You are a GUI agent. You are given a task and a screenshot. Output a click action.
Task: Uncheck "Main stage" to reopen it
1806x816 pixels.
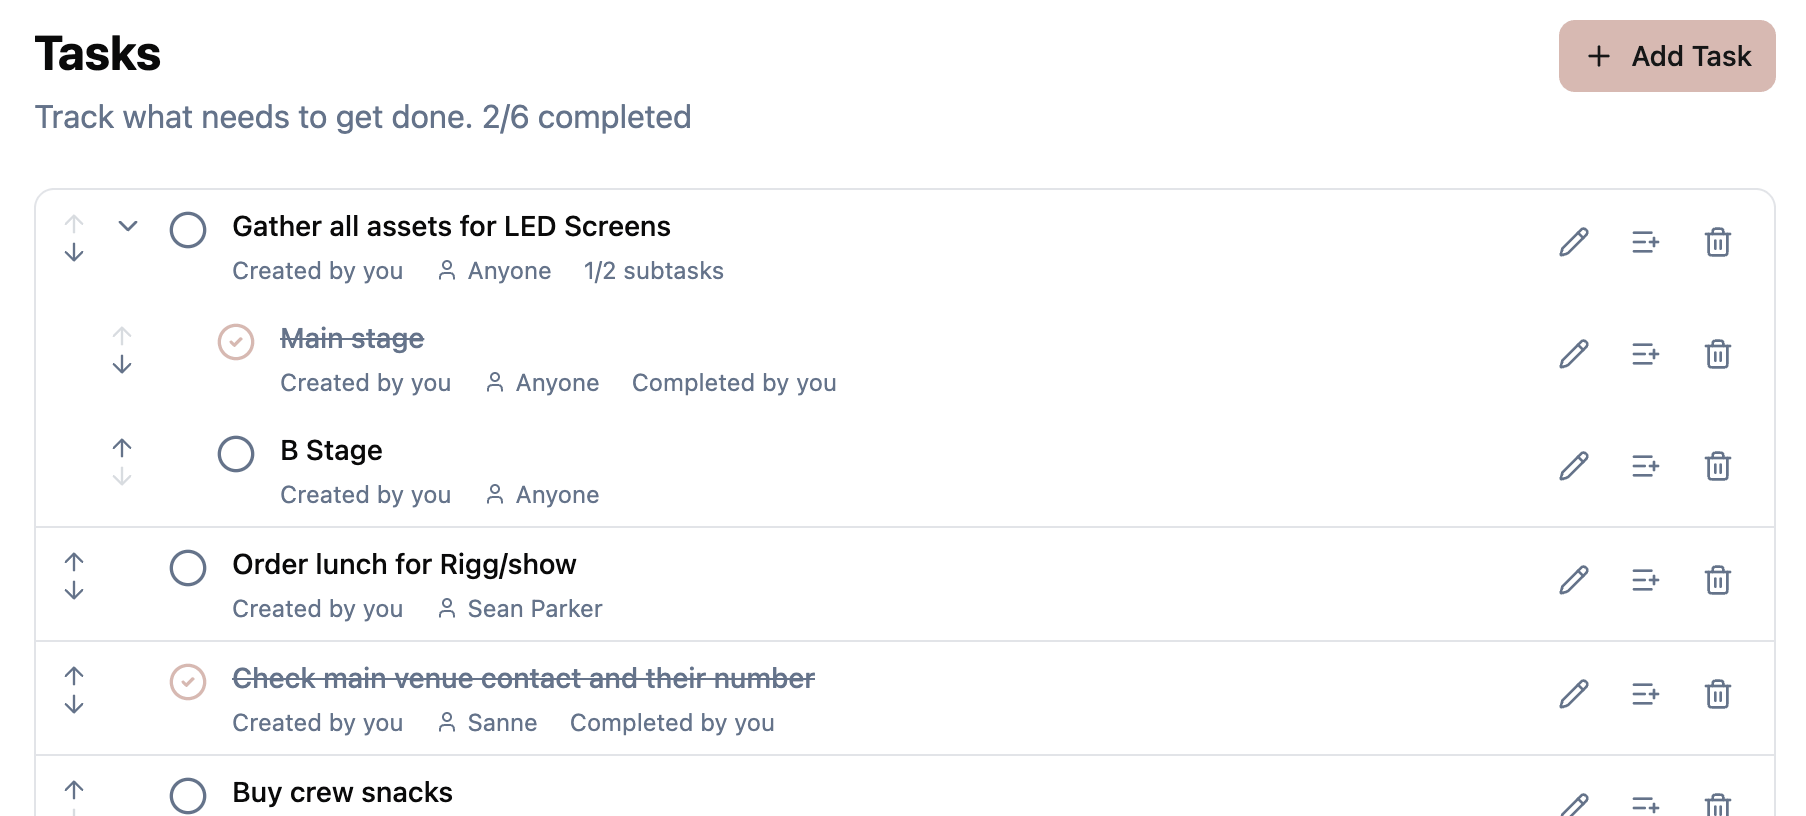pos(236,342)
